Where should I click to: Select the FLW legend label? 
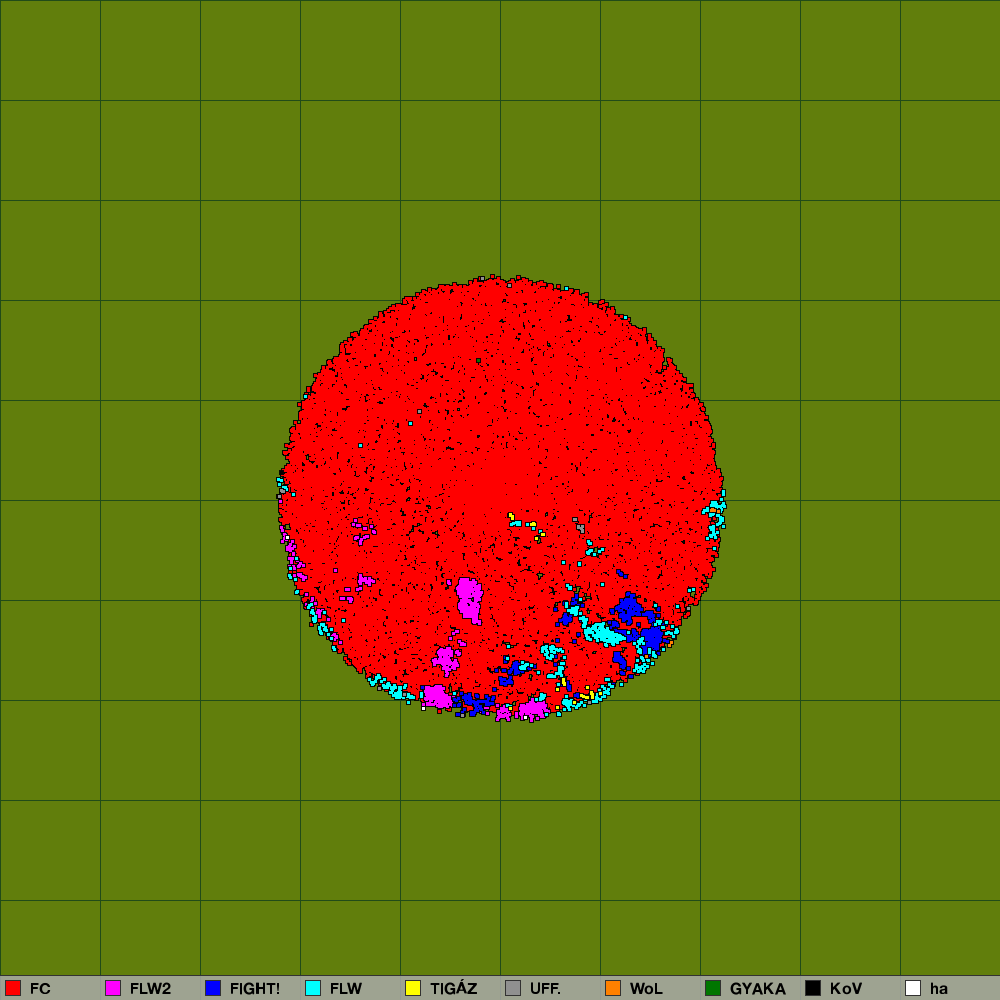click(346, 989)
